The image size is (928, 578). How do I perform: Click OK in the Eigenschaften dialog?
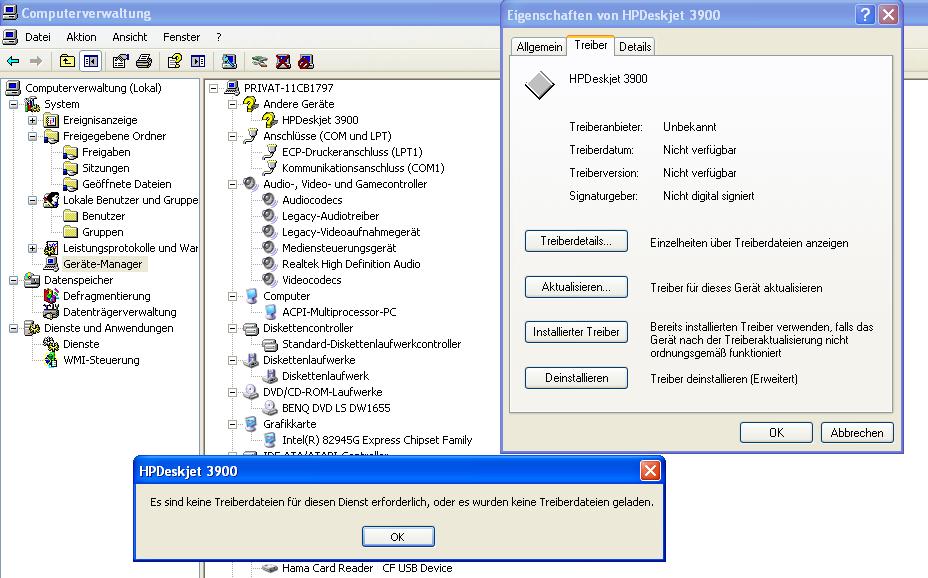(776, 432)
